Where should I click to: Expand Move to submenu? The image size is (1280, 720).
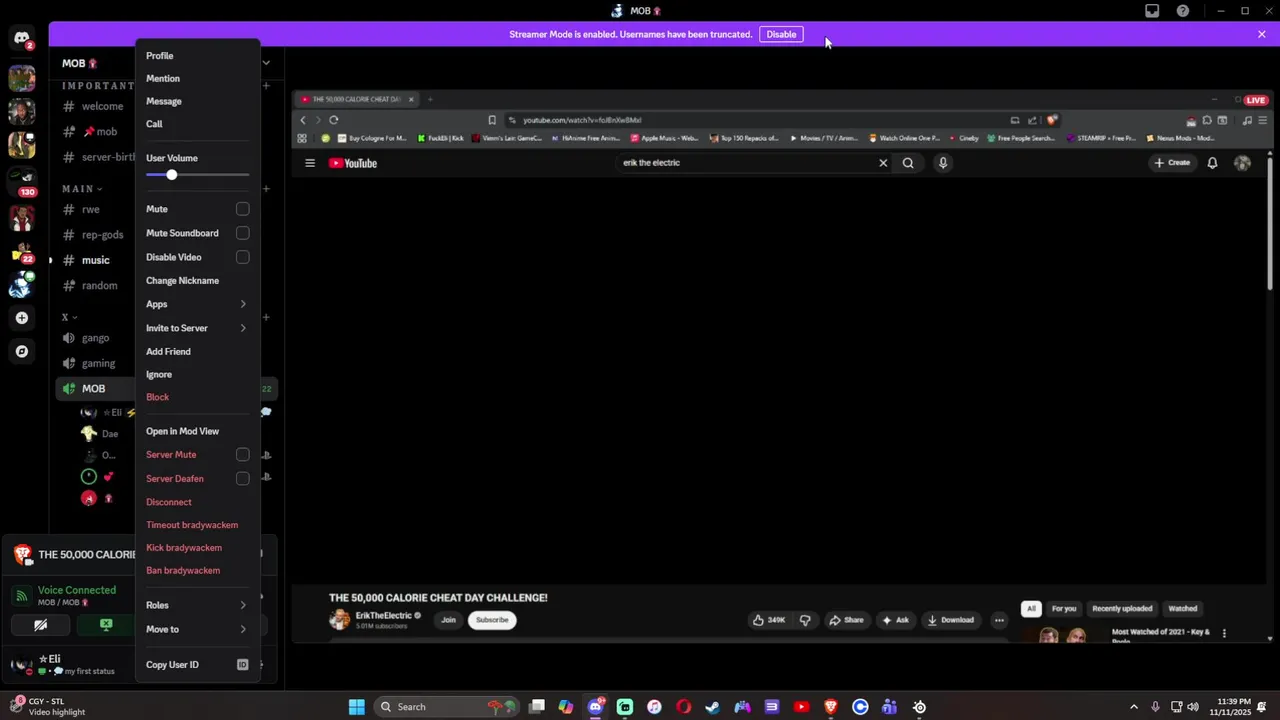click(x=243, y=629)
